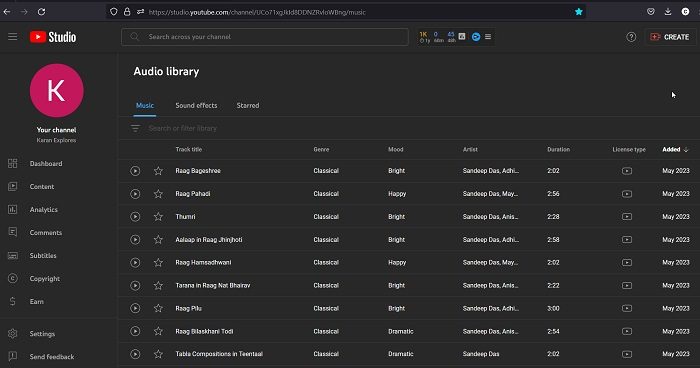Switch to the Sound effects tab
The image size is (700, 368).
tap(196, 105)
